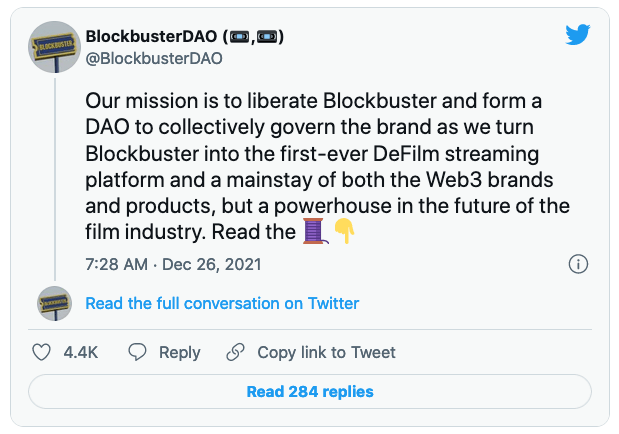Open BlockbusterDAO's large profile avatar
Viewport: 619px width, 434px height.
coord(54,47)
